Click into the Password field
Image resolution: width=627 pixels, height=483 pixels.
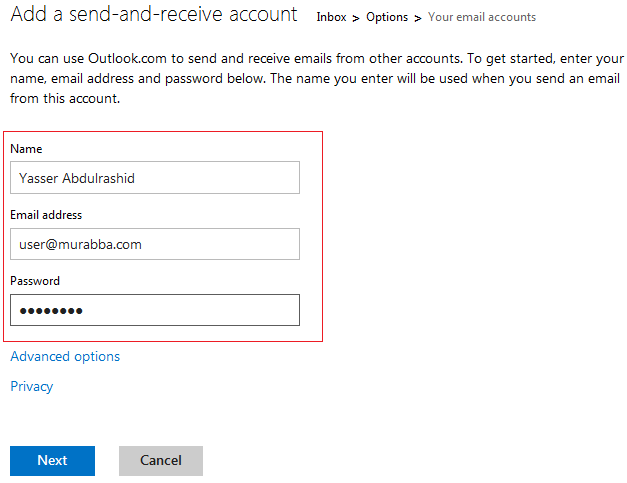(x=155, y=310)
